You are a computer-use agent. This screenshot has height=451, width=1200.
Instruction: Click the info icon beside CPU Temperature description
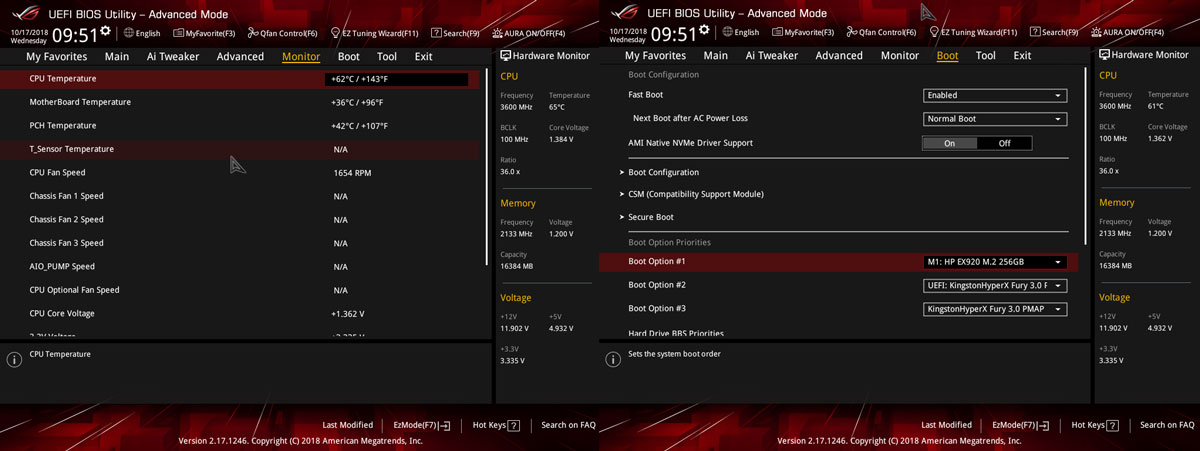14,359
